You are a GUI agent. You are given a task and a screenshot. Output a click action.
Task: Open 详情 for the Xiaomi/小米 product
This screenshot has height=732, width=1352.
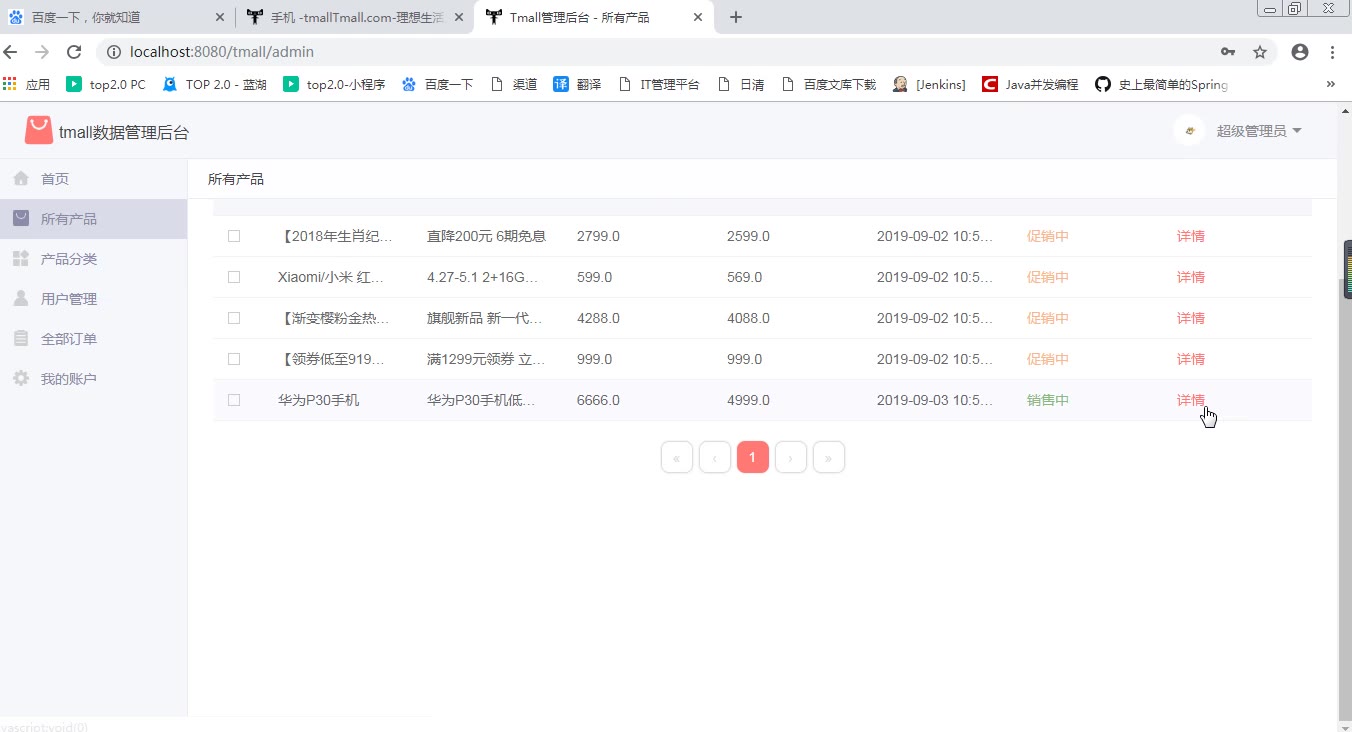point(1191,277)
